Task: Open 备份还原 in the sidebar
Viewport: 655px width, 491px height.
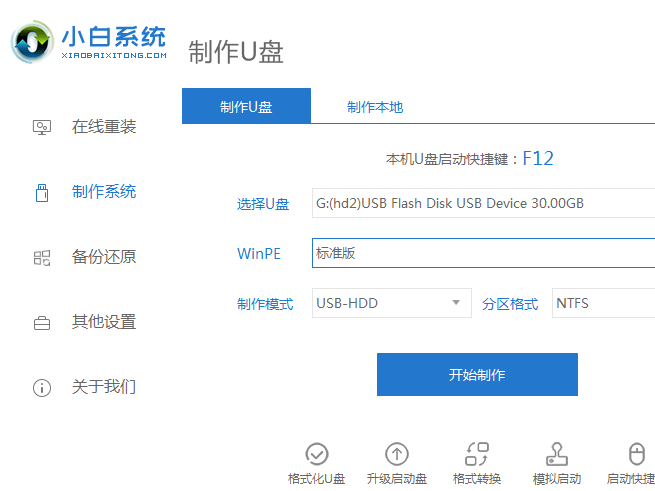Action: [x=104, y=257]
